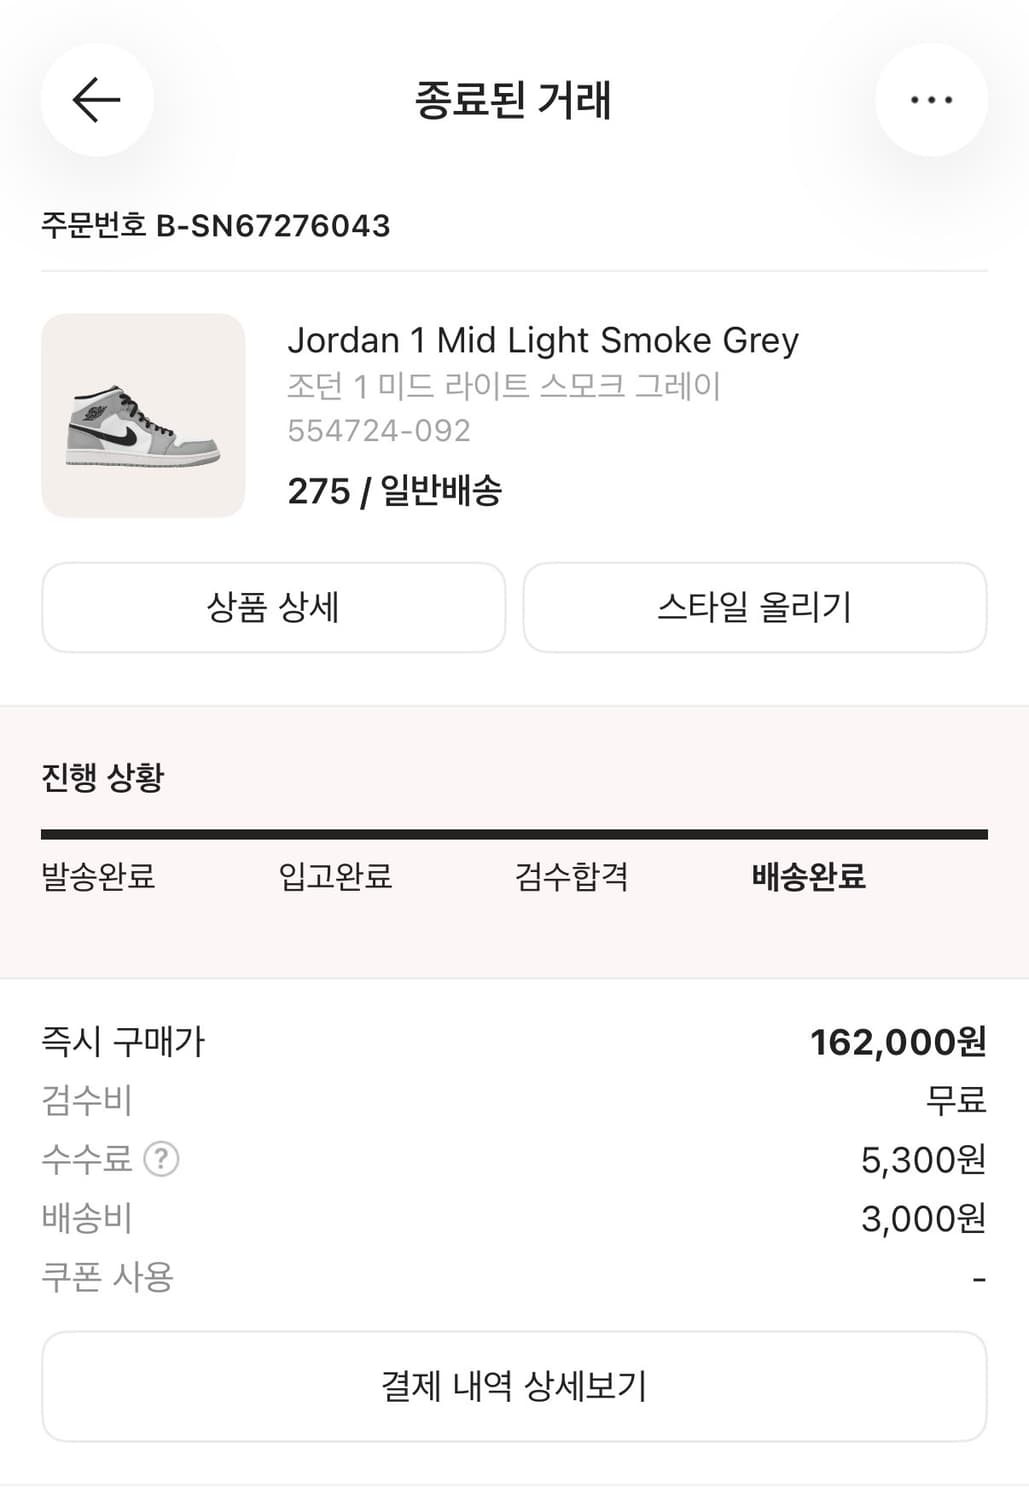Click the black progress status bar

514,834
